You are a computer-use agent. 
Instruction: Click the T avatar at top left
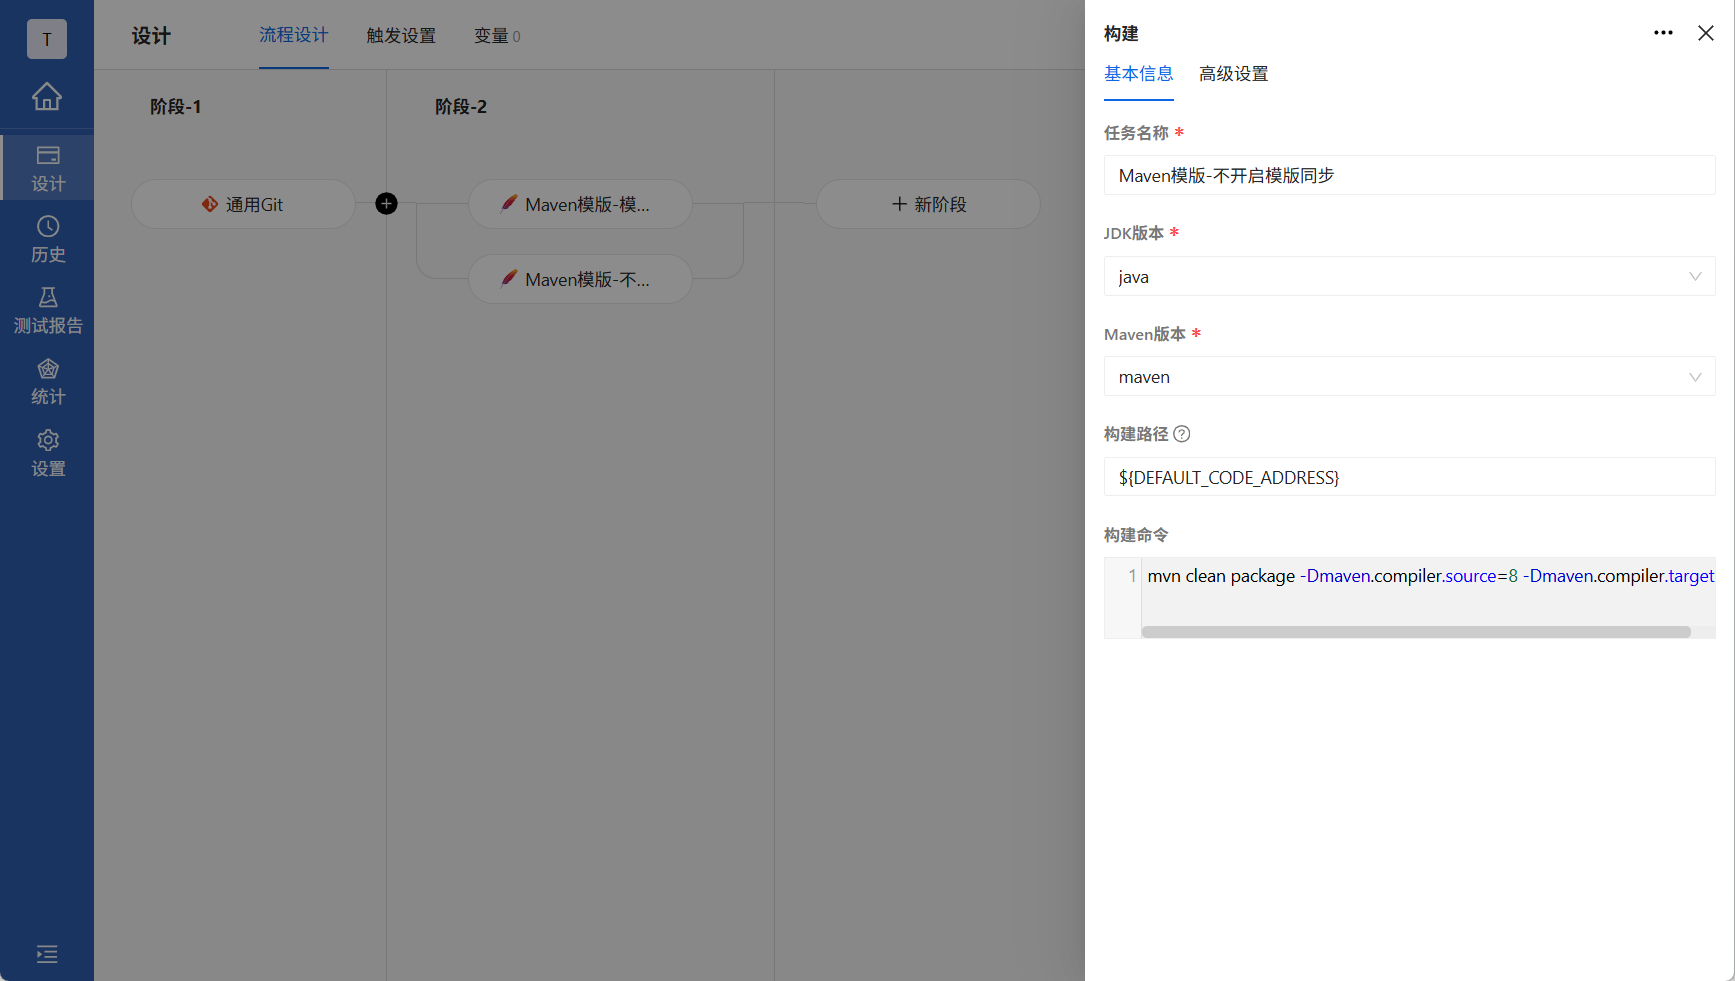[x=46, y=39]
